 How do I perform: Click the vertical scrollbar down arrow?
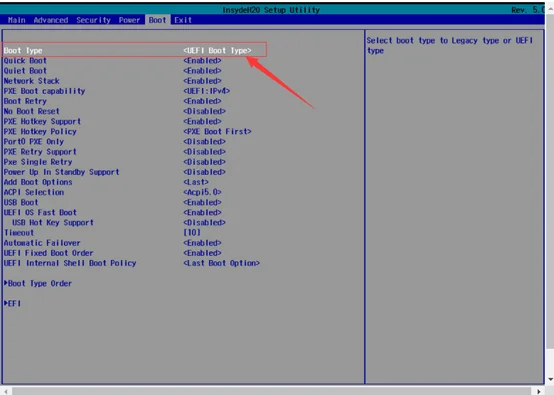550,379
